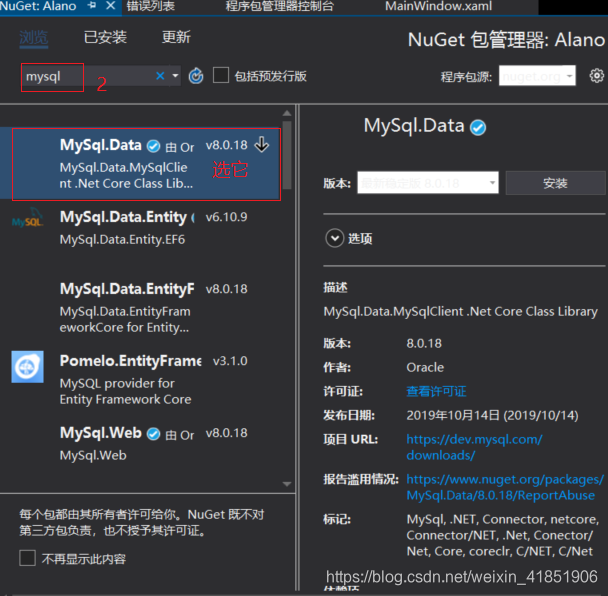
Task: Close the NuGet: Alano tab
Action: (111, 5)
